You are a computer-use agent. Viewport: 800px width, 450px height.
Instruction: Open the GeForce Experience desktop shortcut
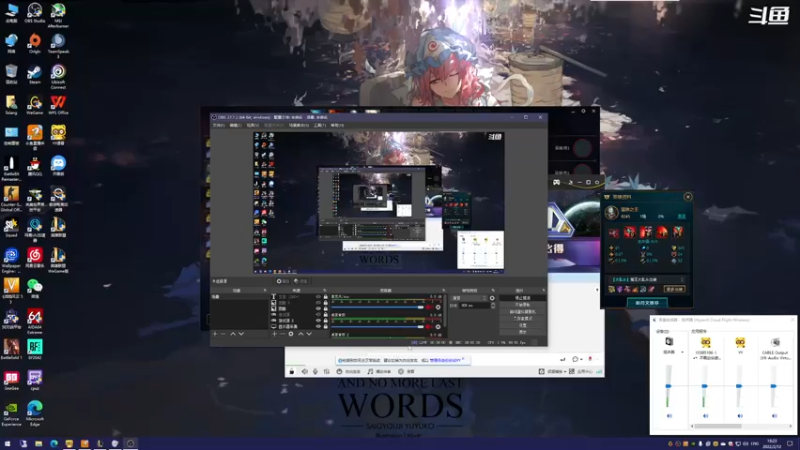point(11,414)
